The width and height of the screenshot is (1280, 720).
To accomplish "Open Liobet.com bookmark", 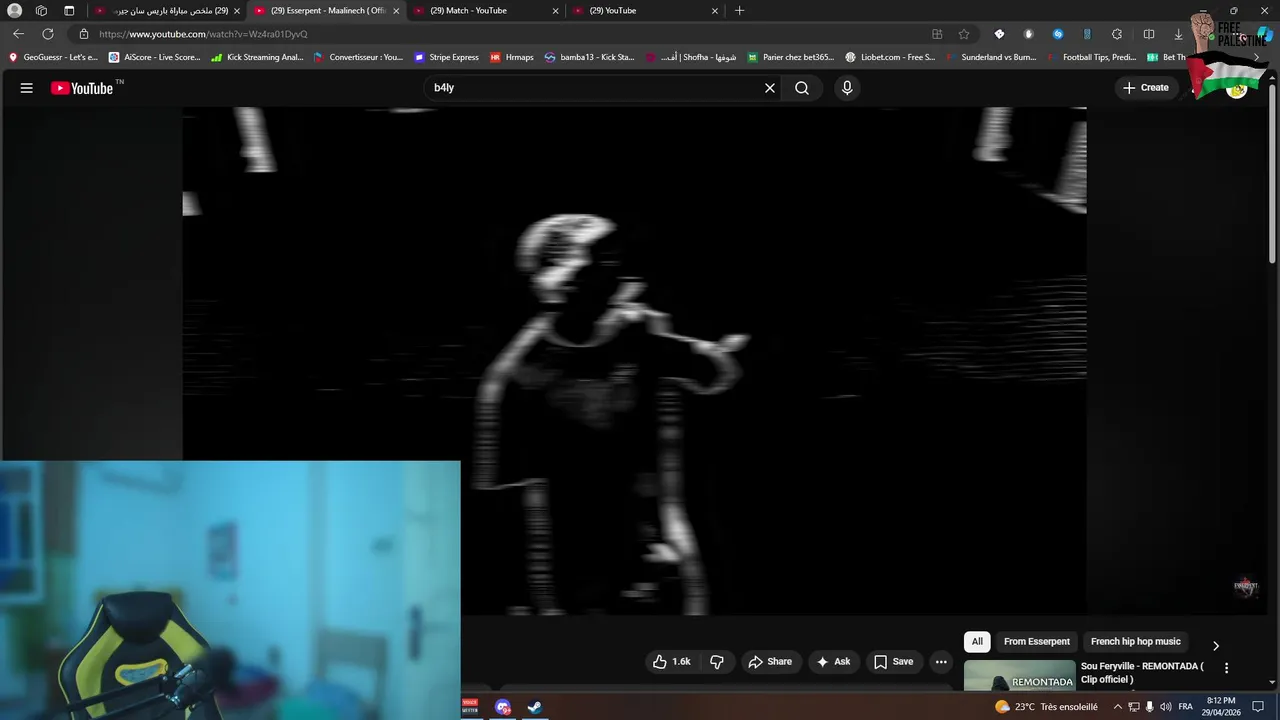I will pyautogui.click(x=890, y=57).
